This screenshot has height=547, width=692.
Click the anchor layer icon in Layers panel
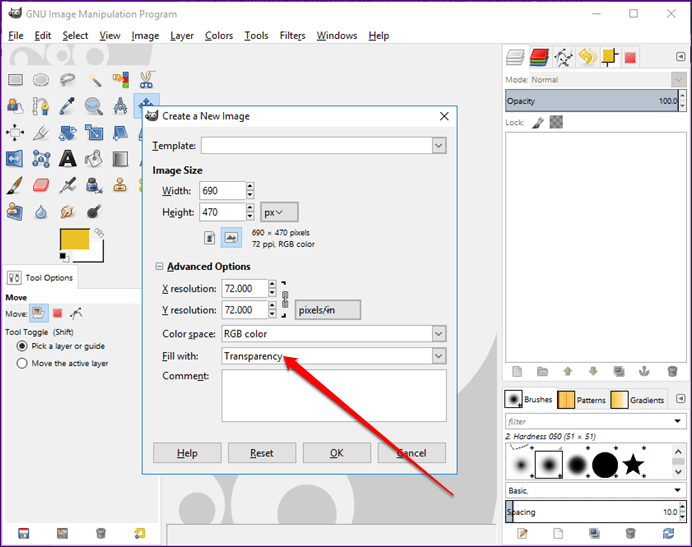pyautogui.click(x=644, y=371)
